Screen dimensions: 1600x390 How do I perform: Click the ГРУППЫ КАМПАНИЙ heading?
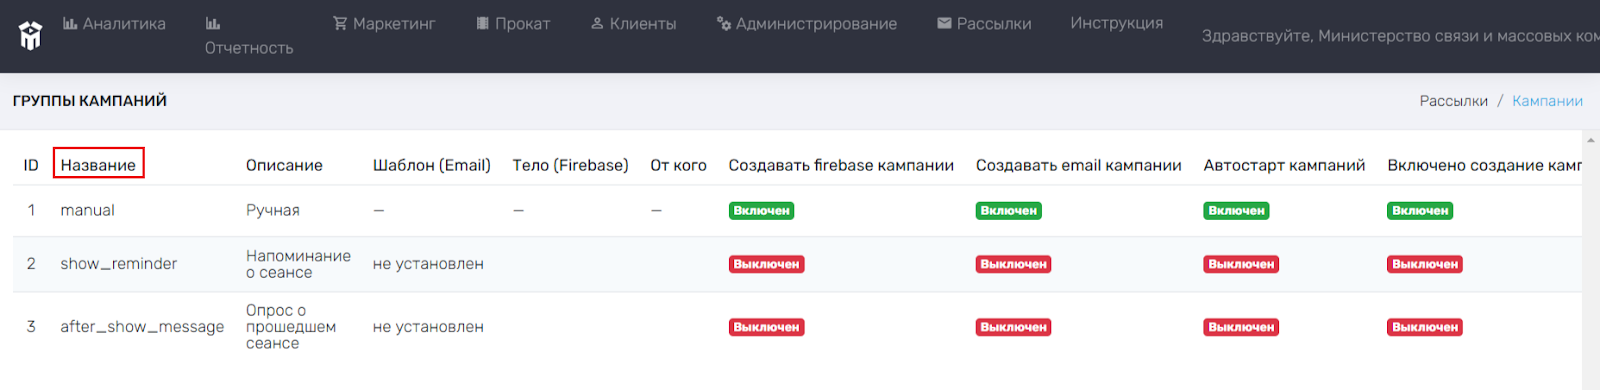pos(90,101)
